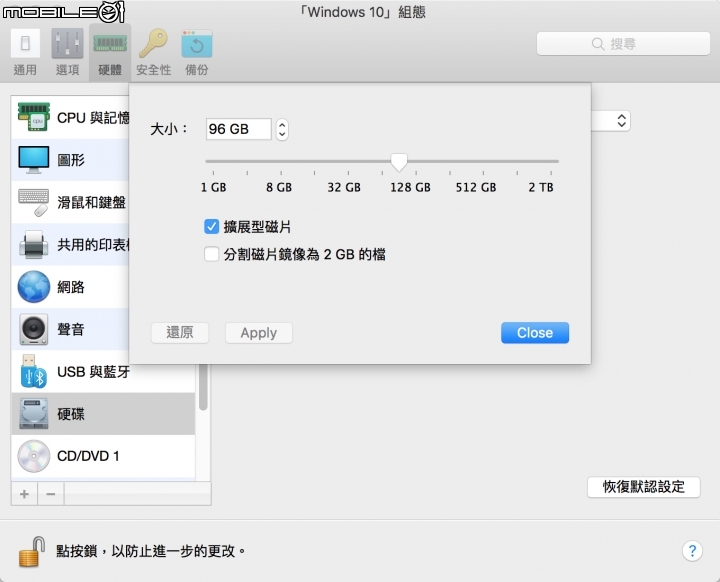Click the 搜尋 search field
Screen dimensions: 720x582
point(623,44)
